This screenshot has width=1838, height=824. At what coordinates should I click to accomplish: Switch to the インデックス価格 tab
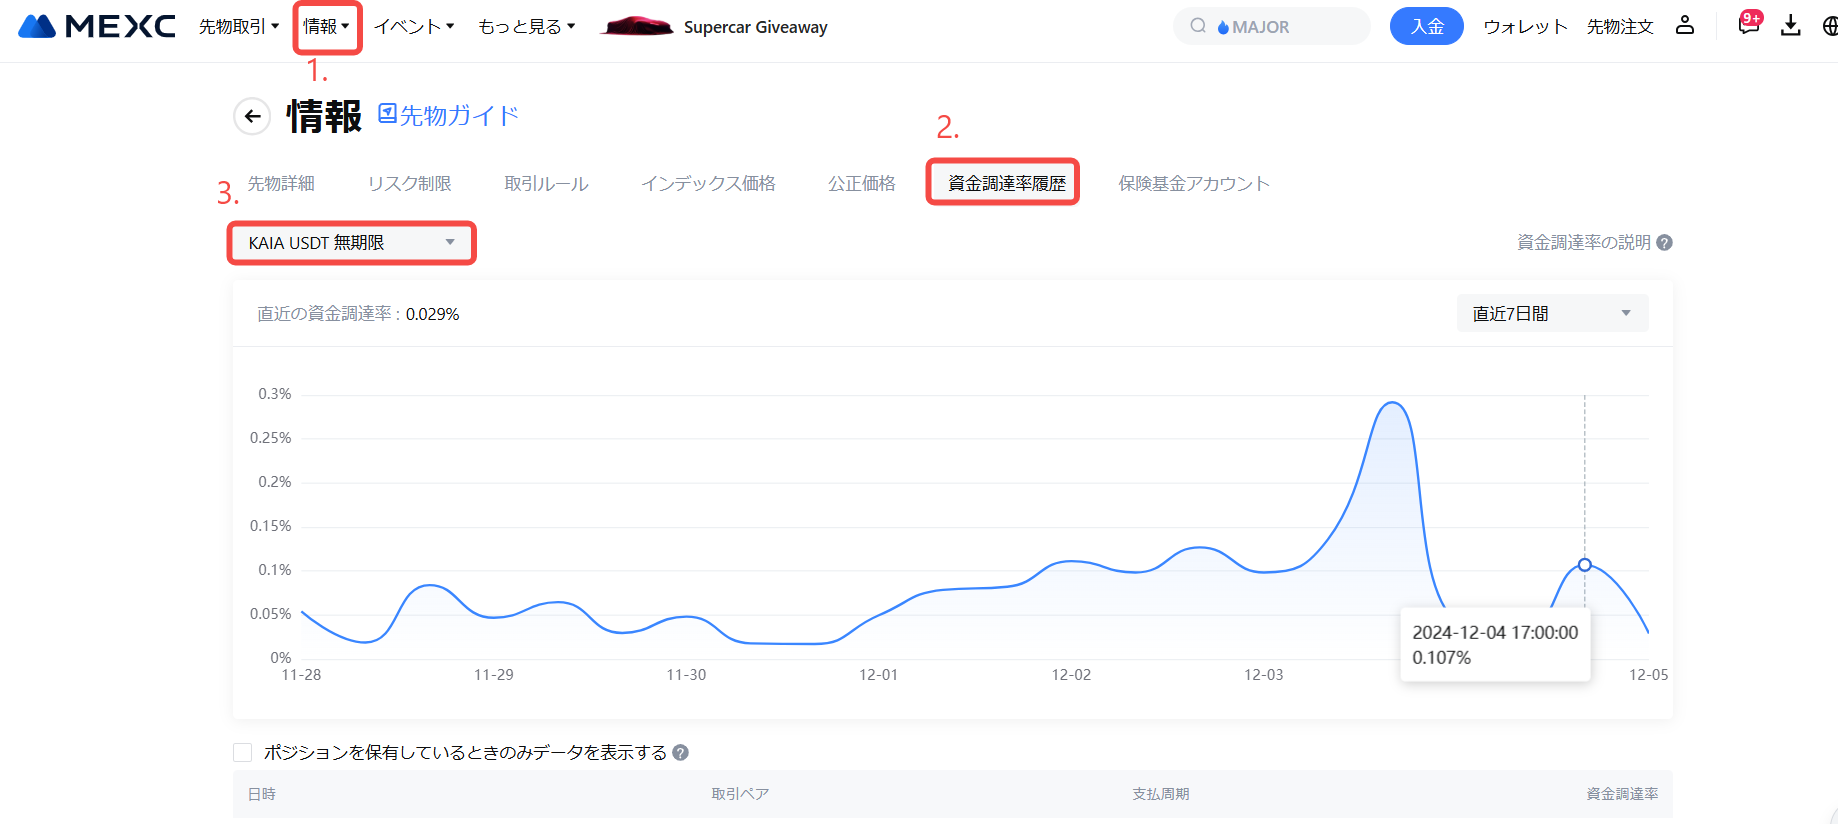[708, 184]
